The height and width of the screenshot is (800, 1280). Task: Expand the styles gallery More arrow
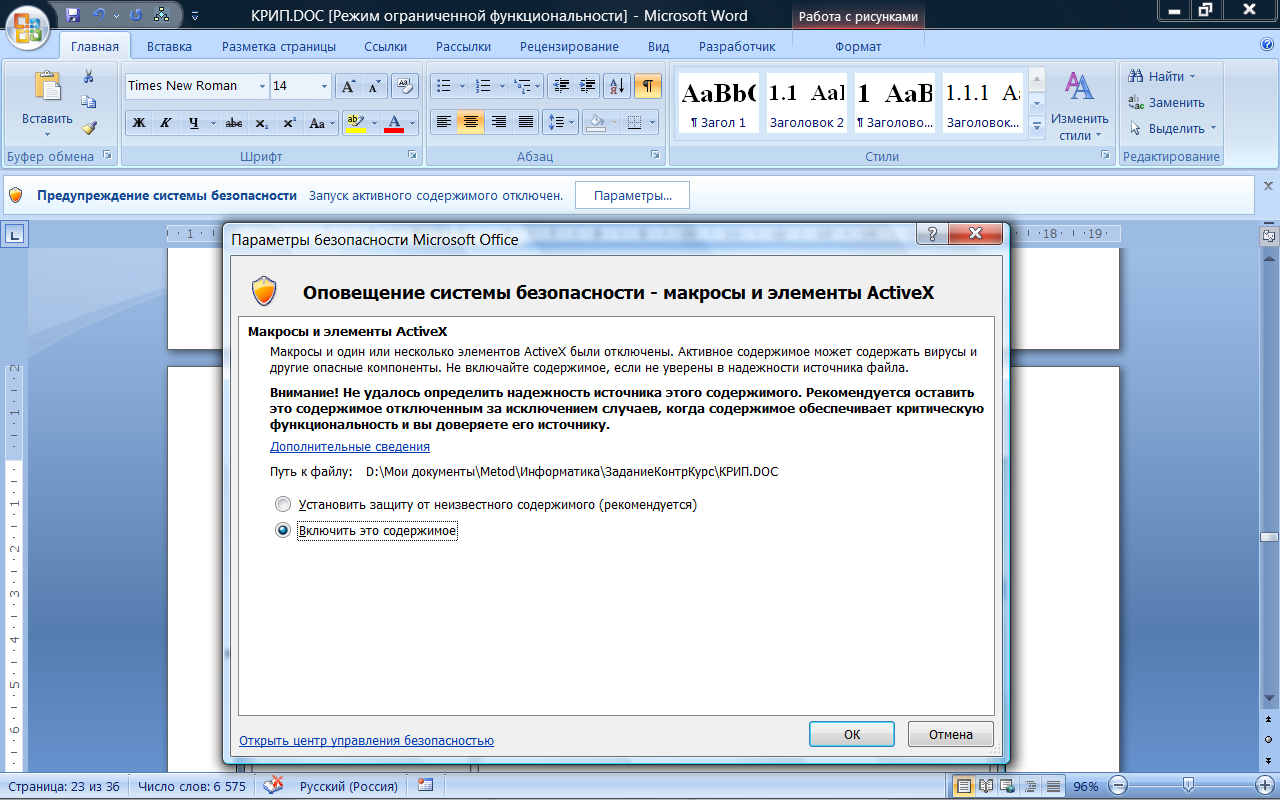pos(1037,126)
